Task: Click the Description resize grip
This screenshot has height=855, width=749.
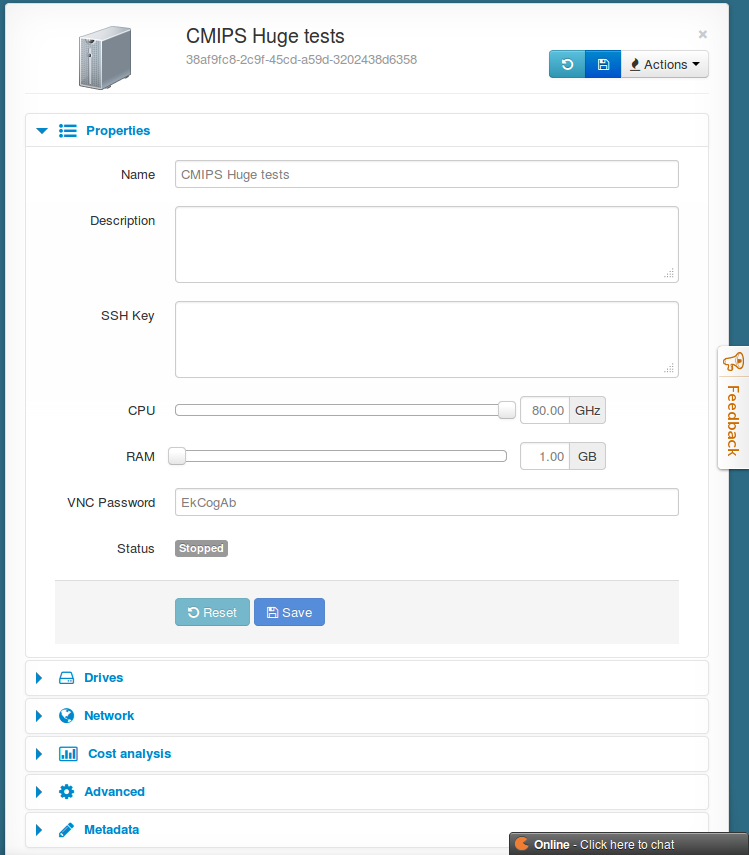Action: point(669,273)
